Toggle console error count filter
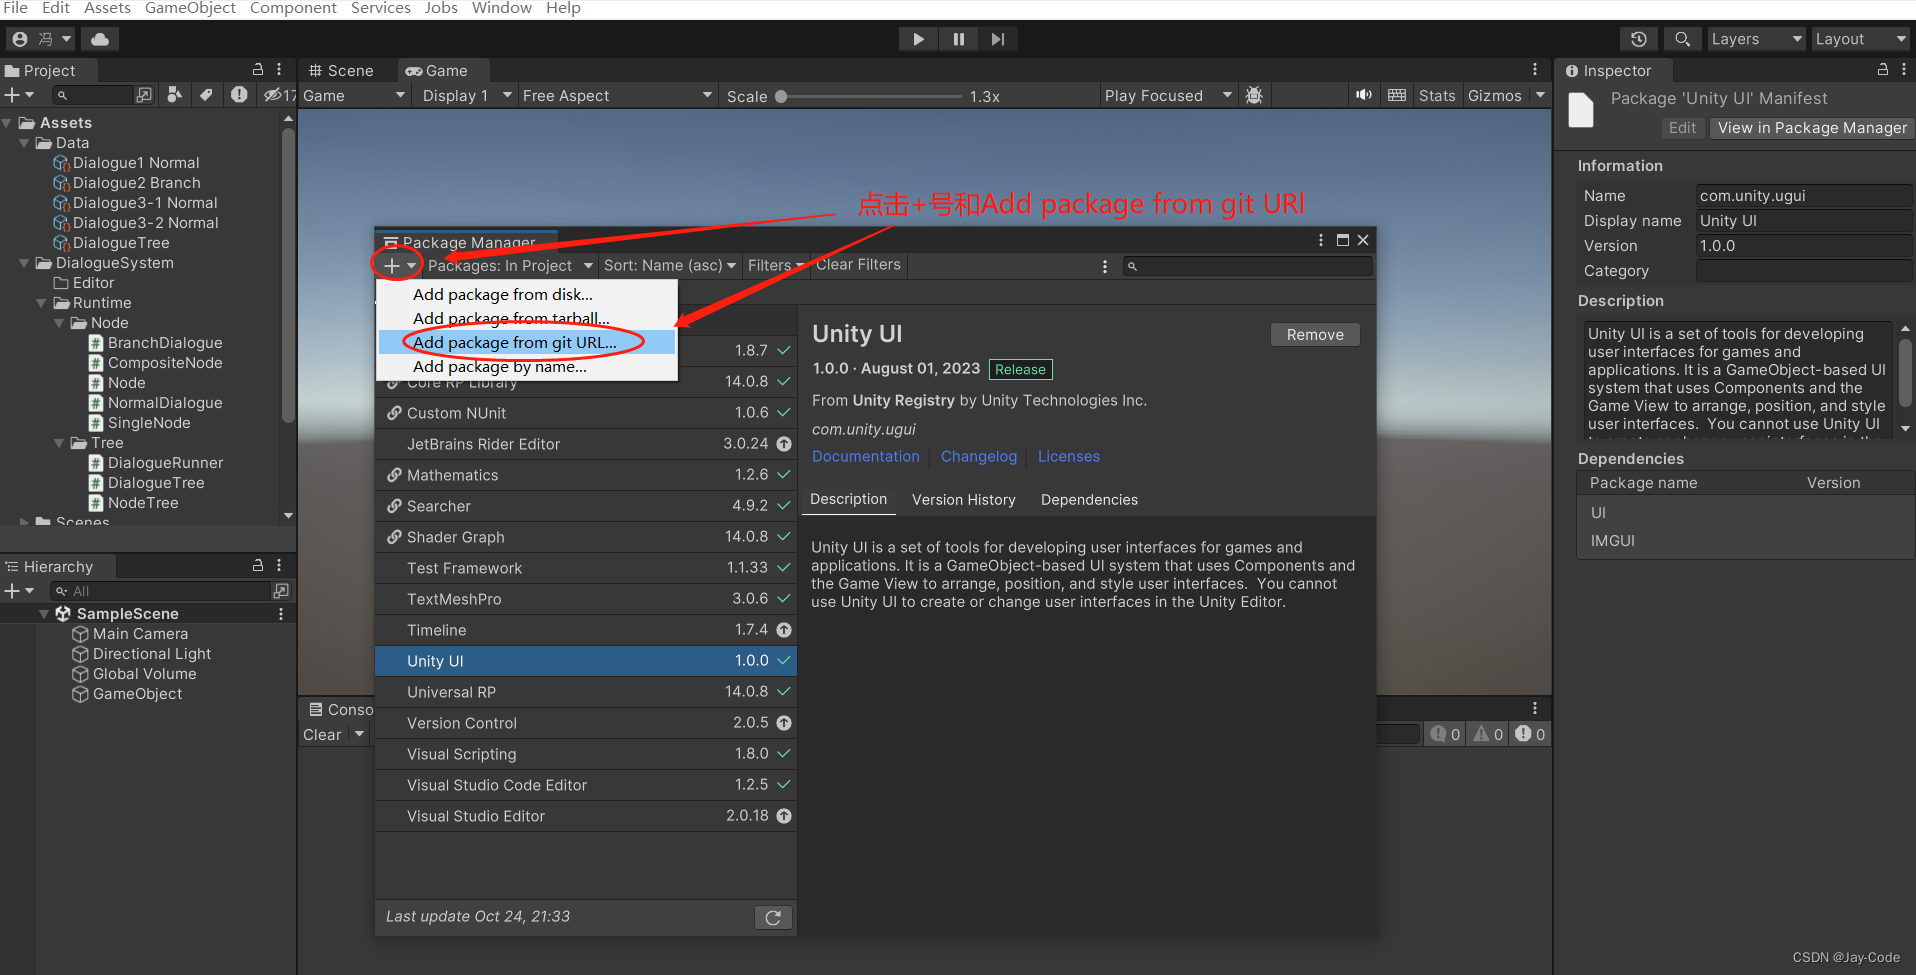 (1530, 734)
